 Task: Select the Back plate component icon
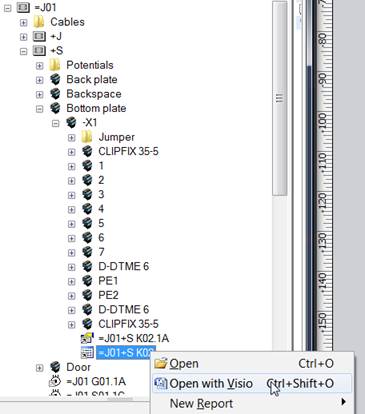[55, 79]
